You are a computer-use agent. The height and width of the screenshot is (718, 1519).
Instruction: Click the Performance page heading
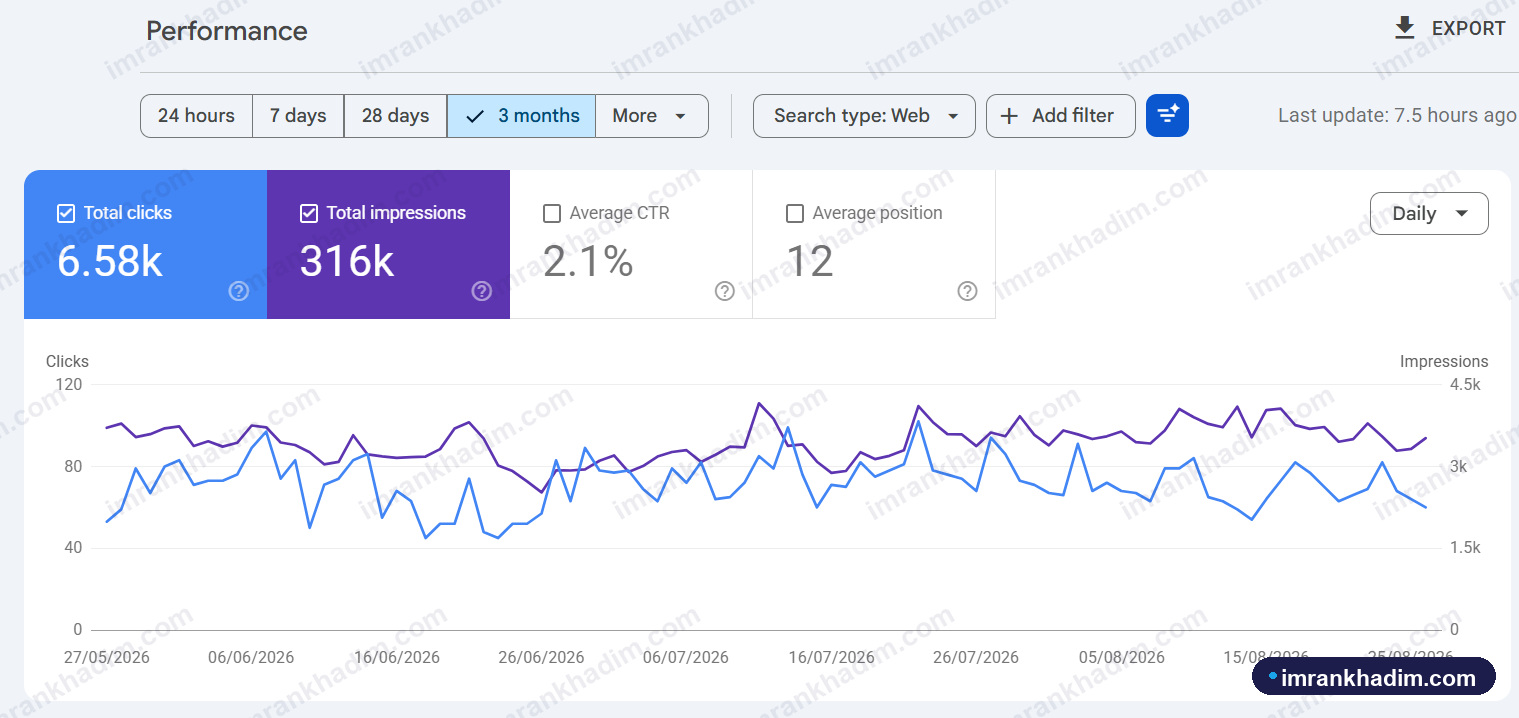[227, 31]
